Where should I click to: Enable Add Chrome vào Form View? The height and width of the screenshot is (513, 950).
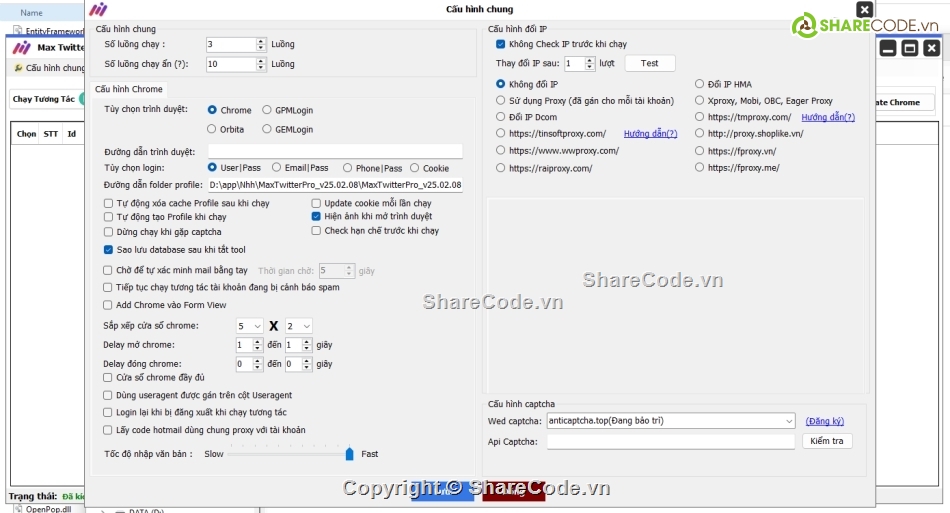108,305
